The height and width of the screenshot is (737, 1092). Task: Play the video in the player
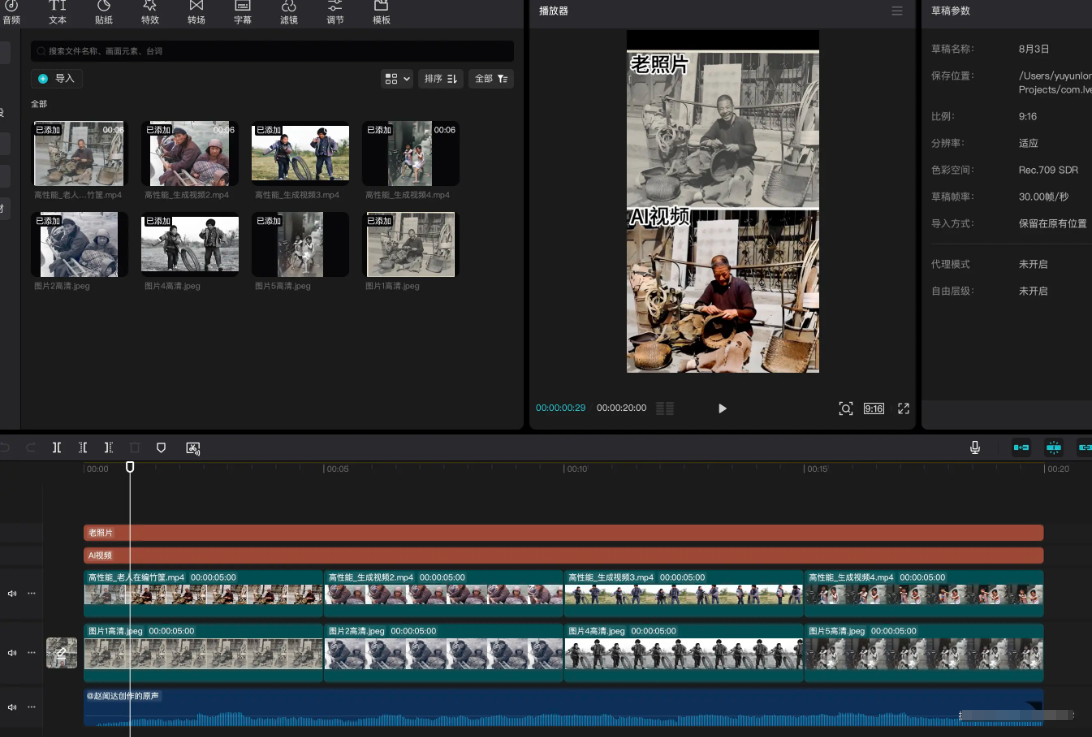click(x=722, y=408)
